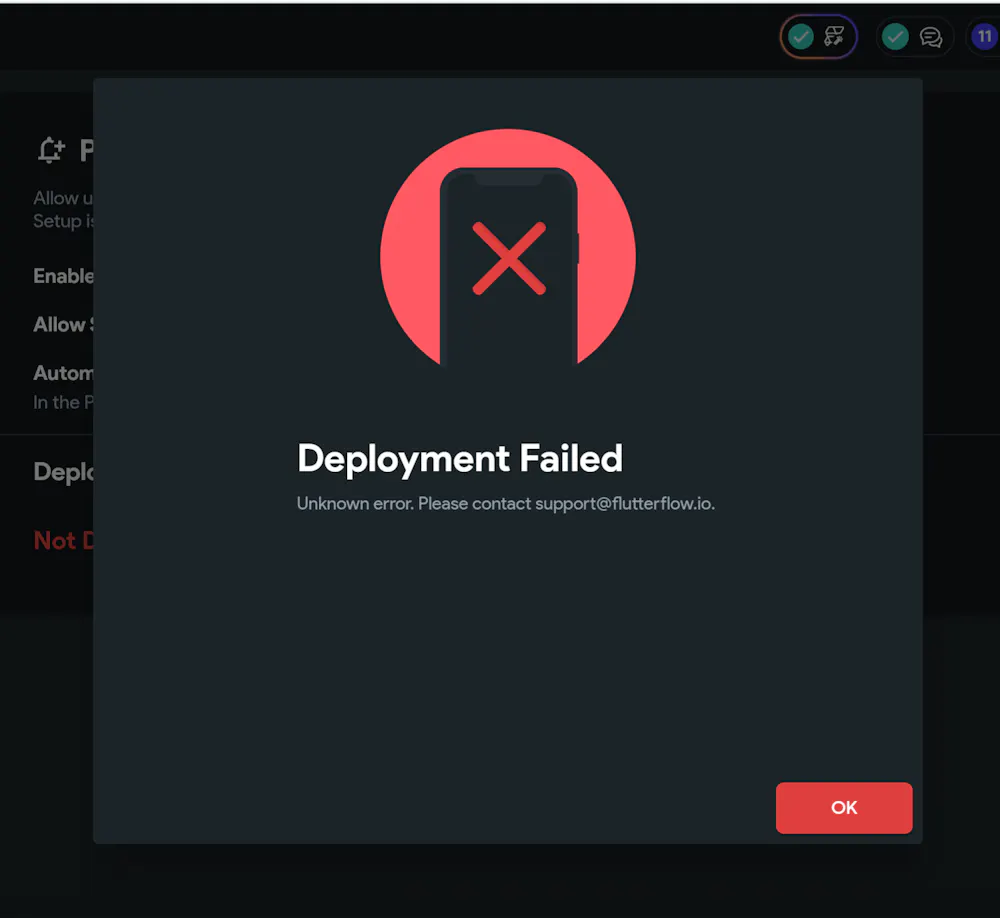1000x918 pixels.
Task: Click the green checkmark beside the comments icon
Action: 895,37
